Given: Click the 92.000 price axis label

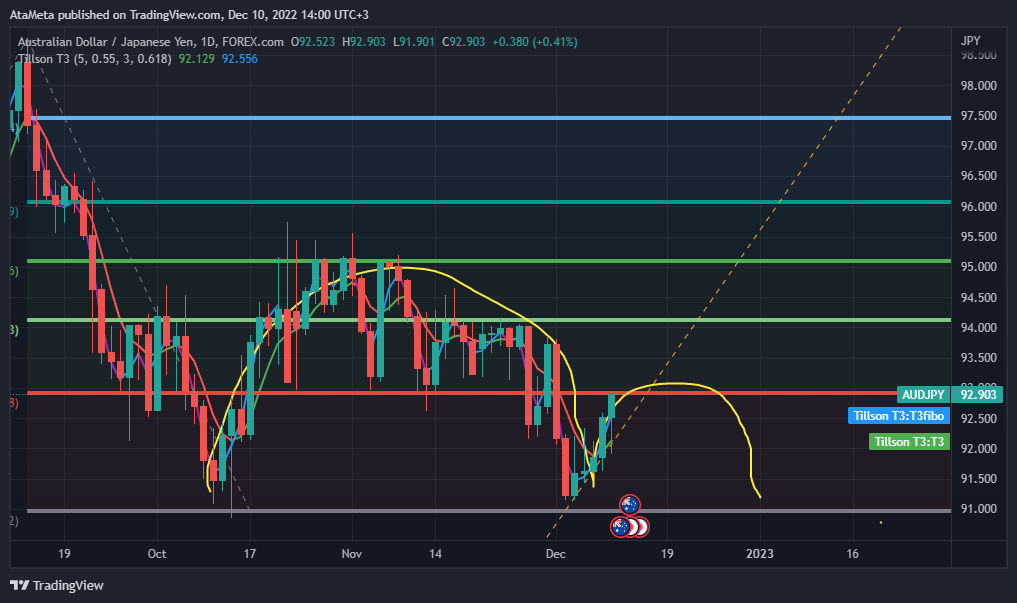Looking at the screenshot, I should [978, 448].
